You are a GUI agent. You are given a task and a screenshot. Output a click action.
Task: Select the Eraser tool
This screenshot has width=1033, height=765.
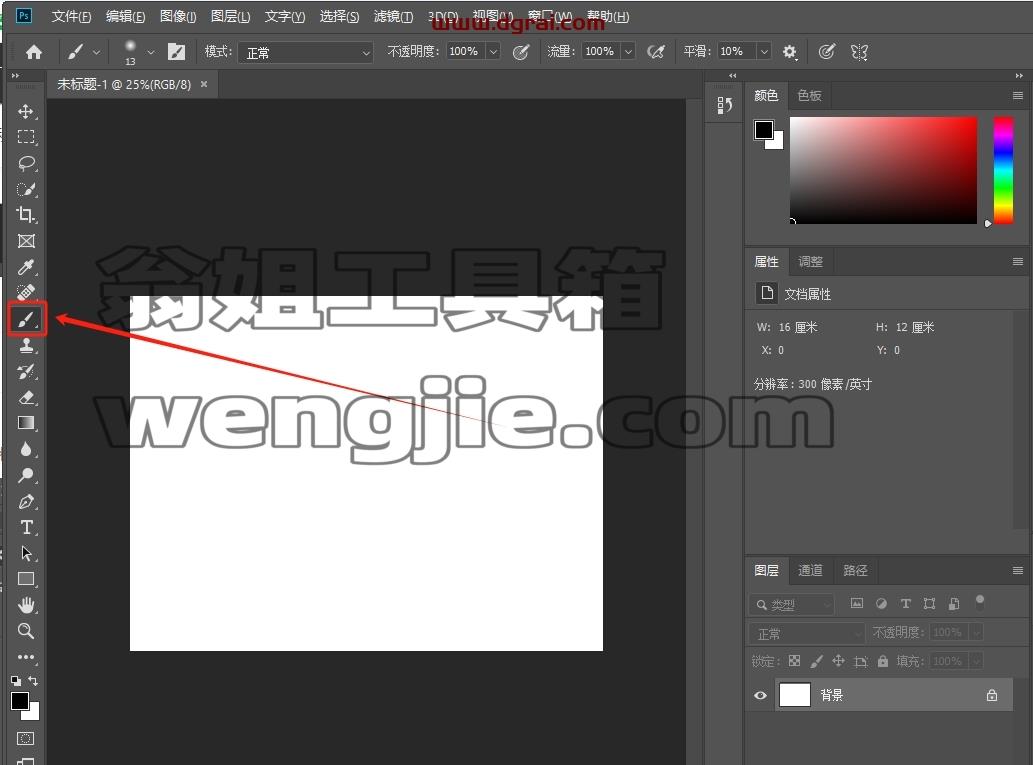(x=26, y=397)
